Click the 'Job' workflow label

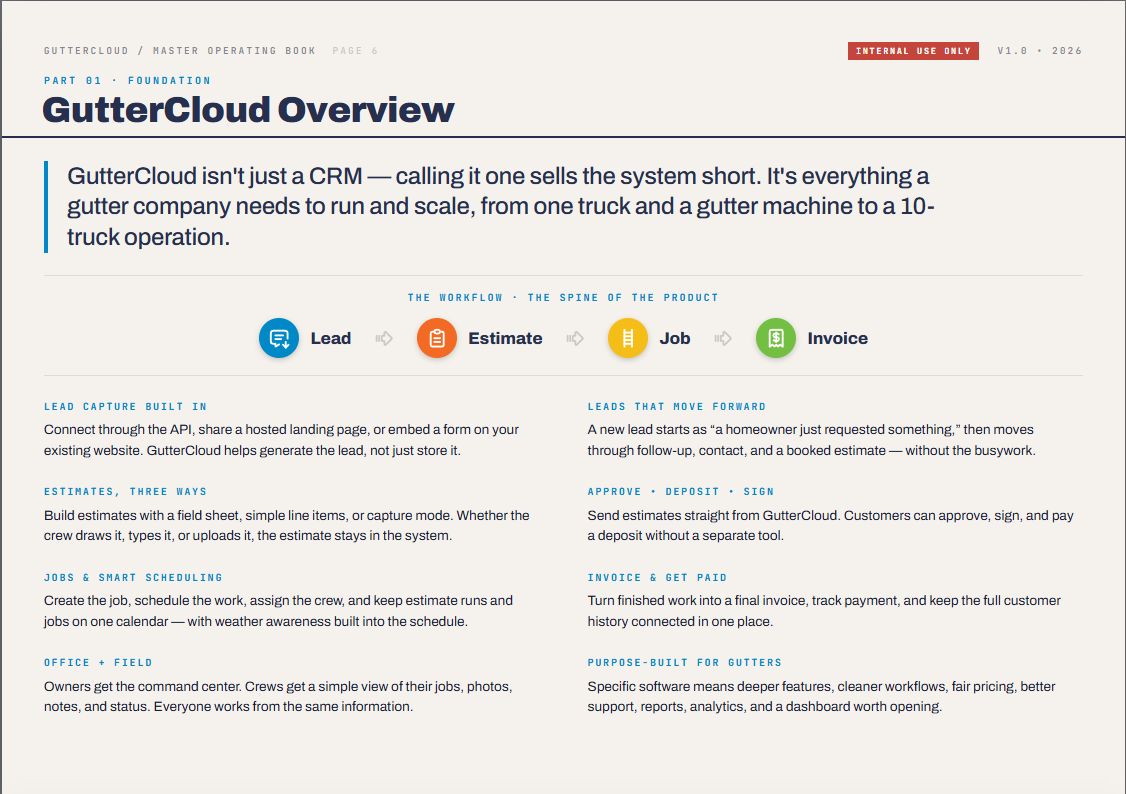pyautogui.click(x=675, y=338)
